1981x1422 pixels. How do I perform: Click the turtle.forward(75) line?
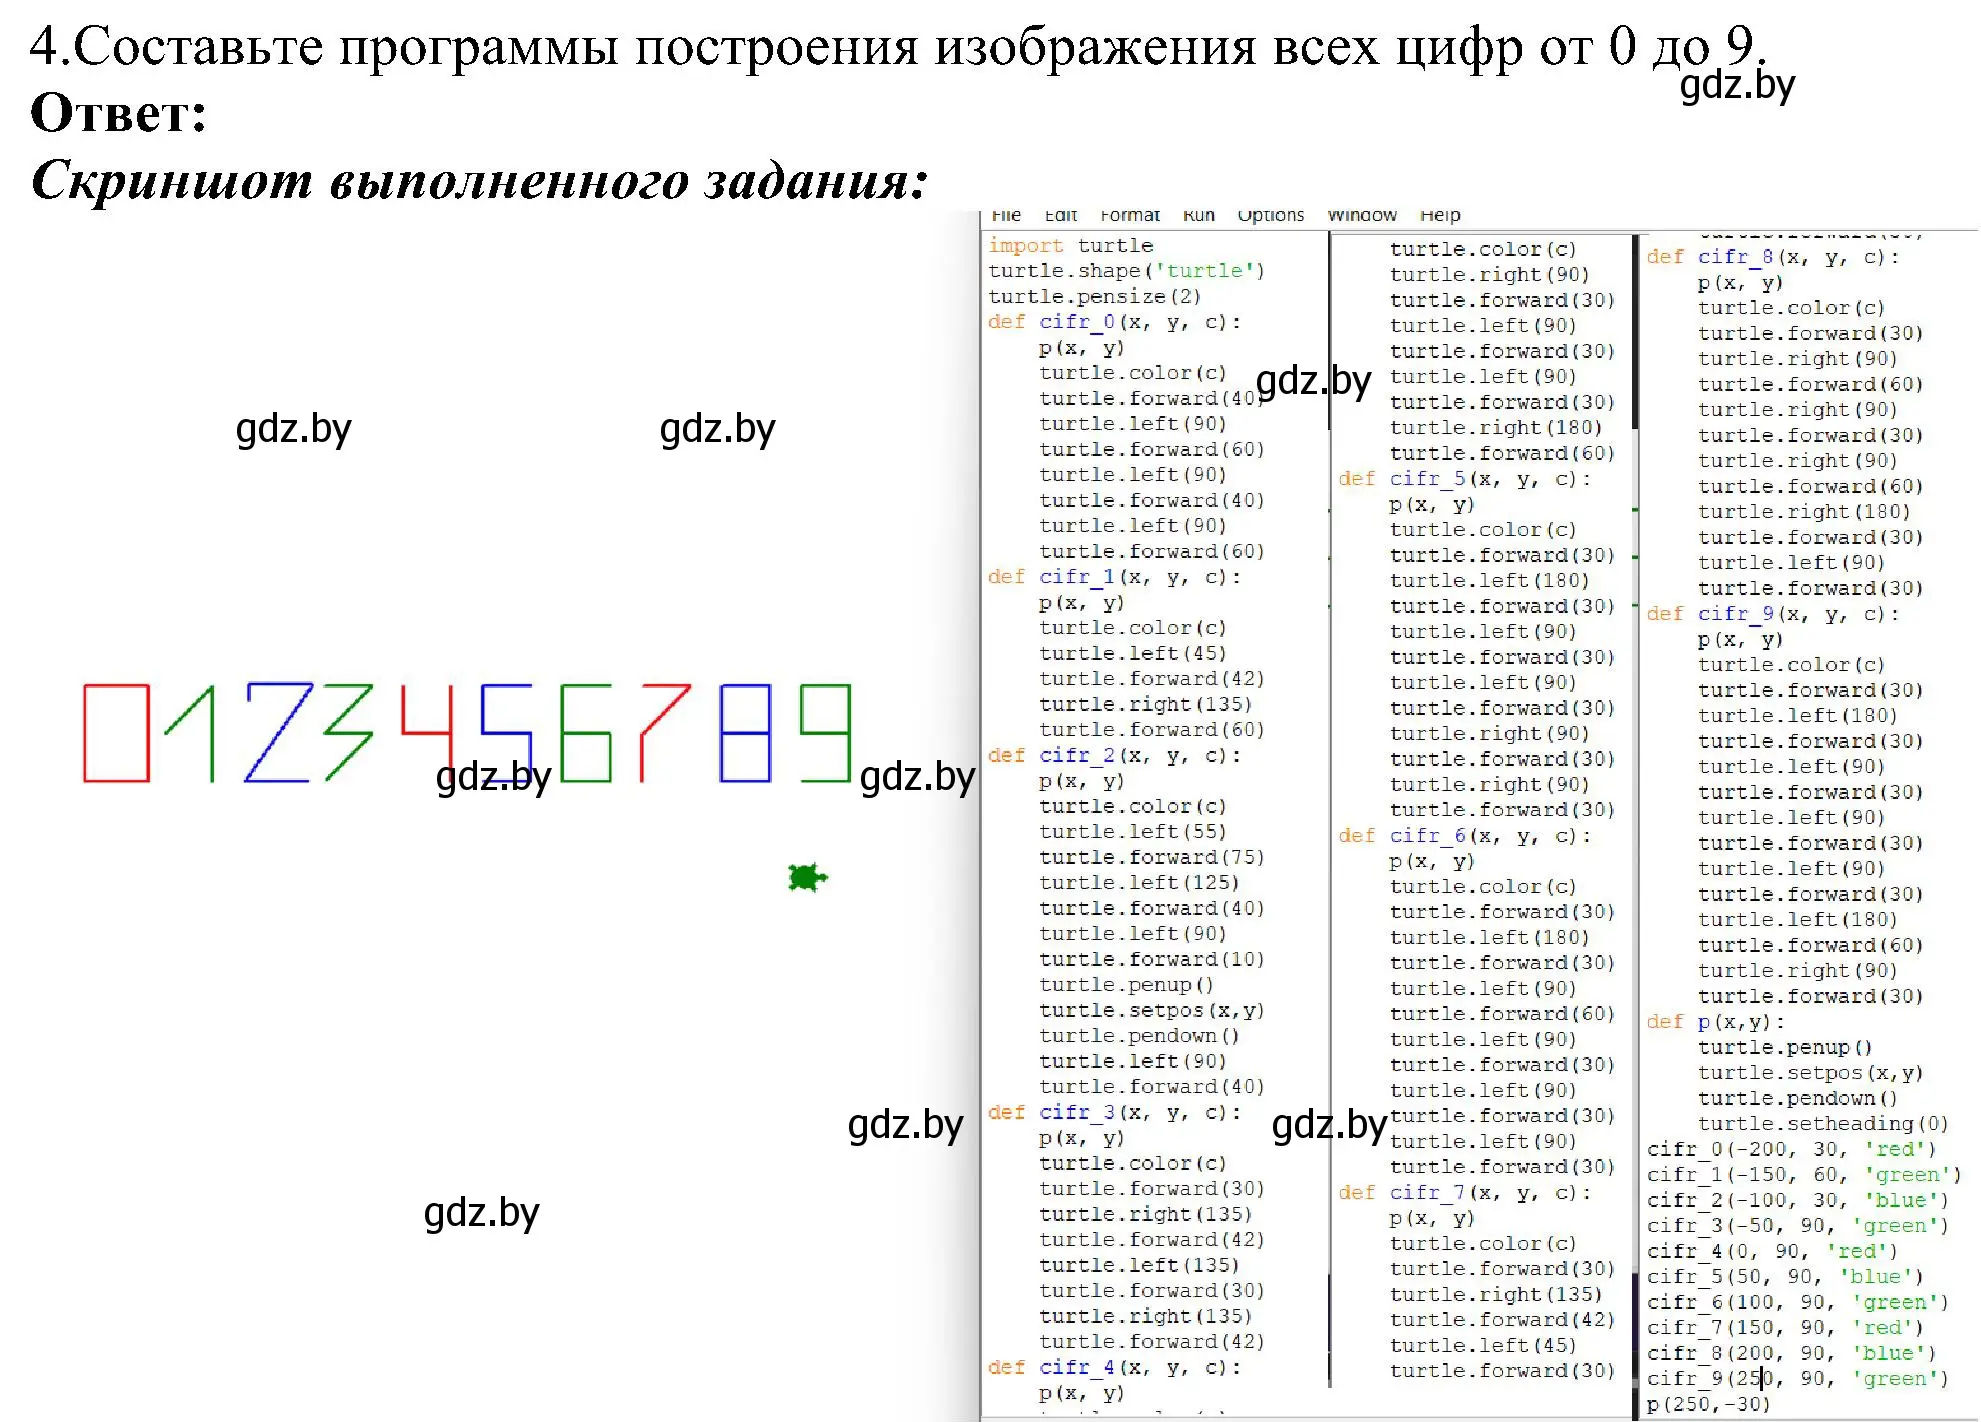pyautogui.click(x=1152, y=857)
